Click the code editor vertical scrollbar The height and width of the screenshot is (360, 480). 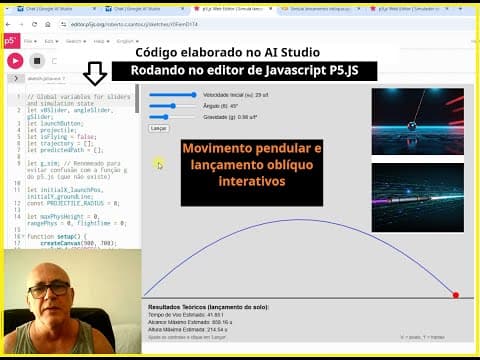coord(137,98)
